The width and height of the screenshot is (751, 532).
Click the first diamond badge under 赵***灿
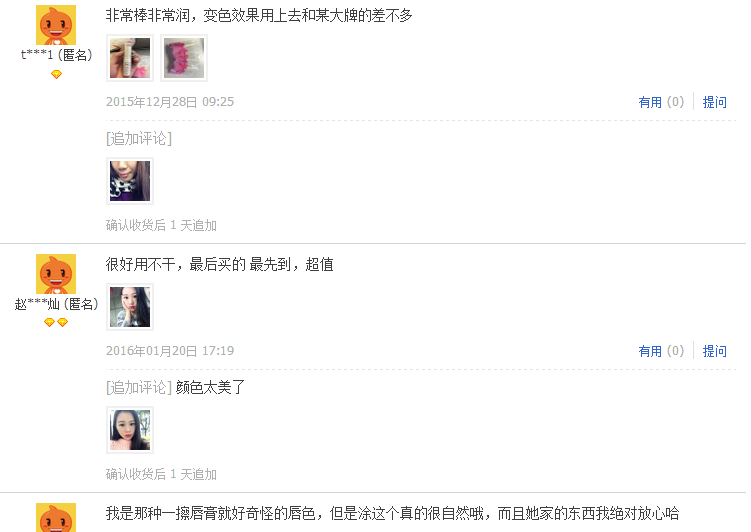pos(49,323)
